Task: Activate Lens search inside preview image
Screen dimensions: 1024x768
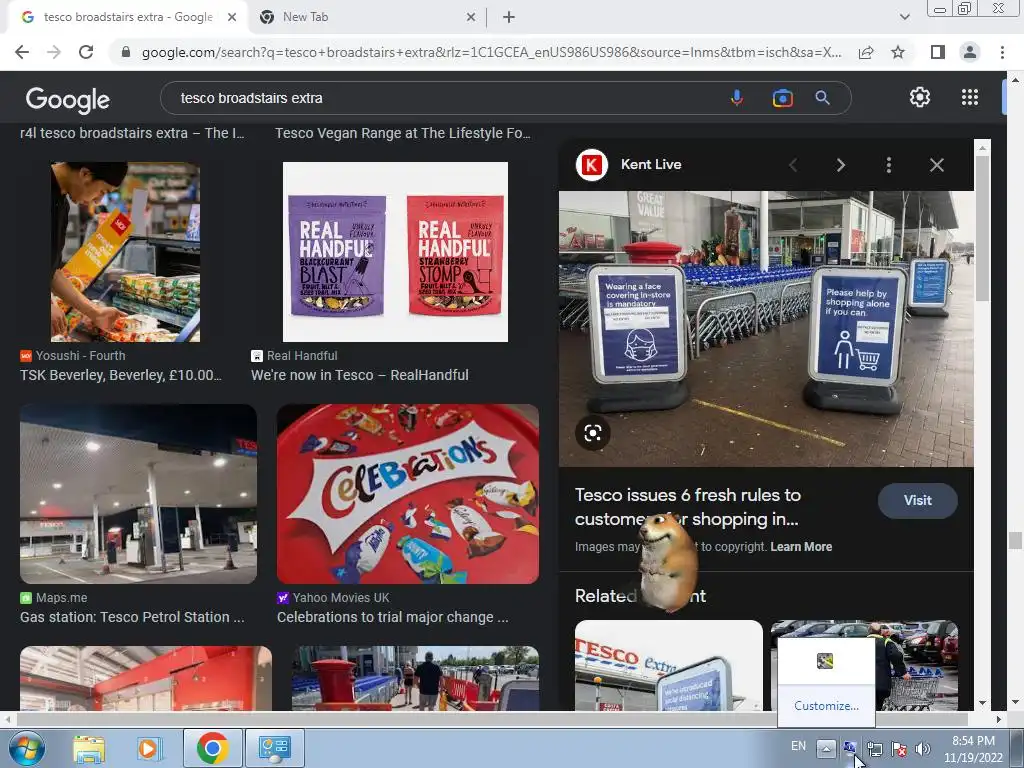Action: pos(593,433)
